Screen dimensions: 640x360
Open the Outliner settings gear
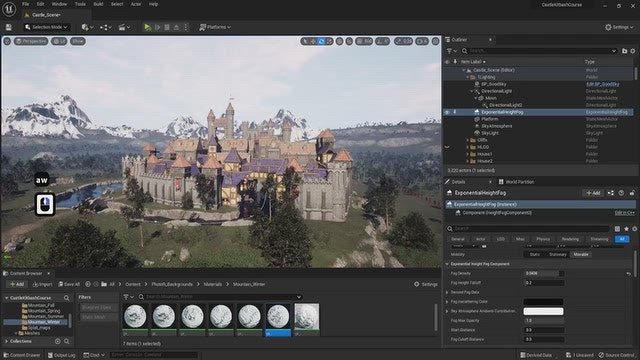coord(633,51)
